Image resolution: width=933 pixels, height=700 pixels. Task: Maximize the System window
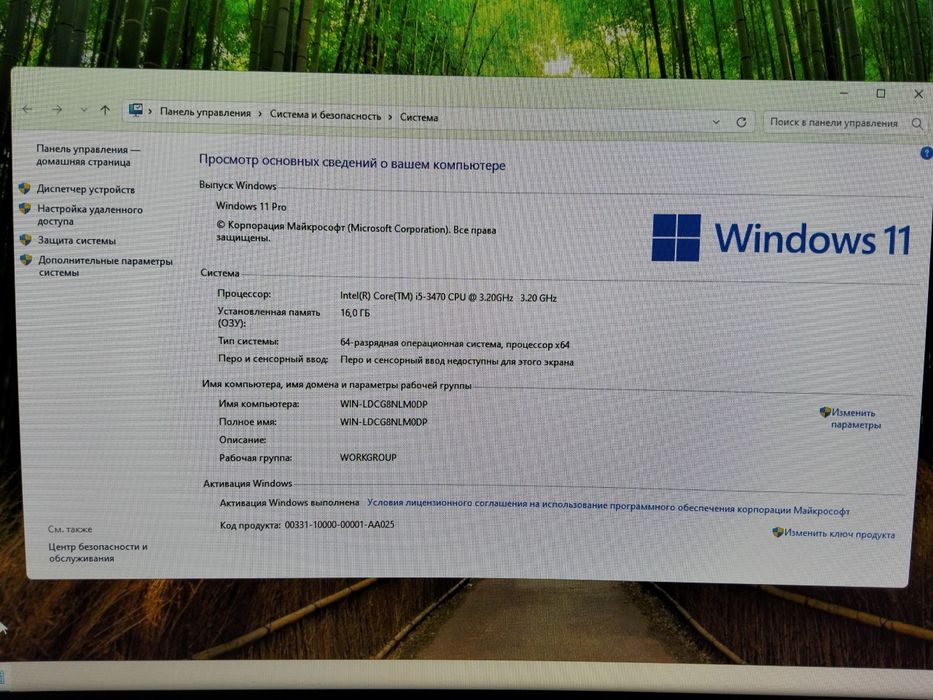point(881,93)
